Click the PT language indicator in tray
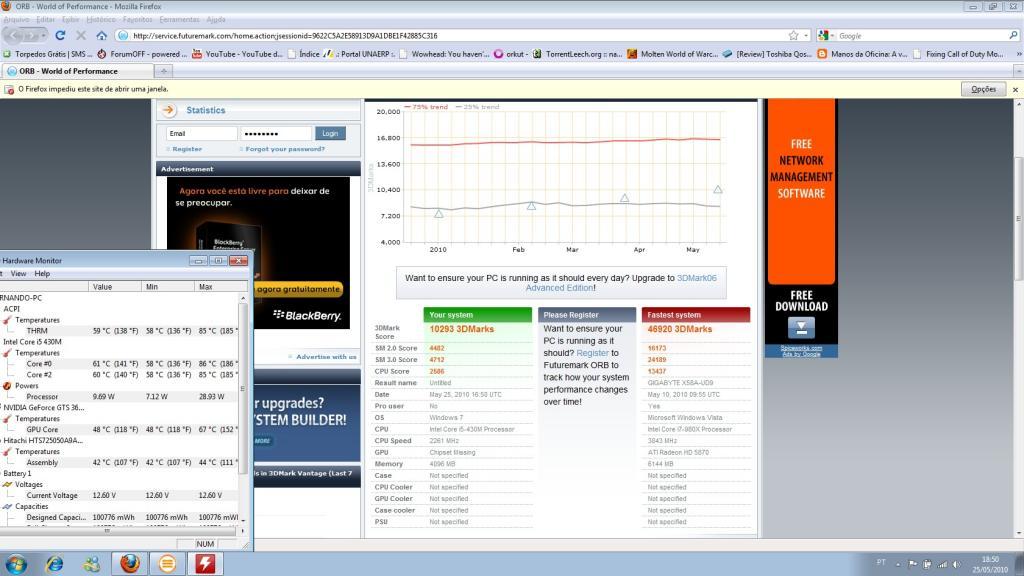This screenshot has width=1024, height=576. click(x=881, y=562)
